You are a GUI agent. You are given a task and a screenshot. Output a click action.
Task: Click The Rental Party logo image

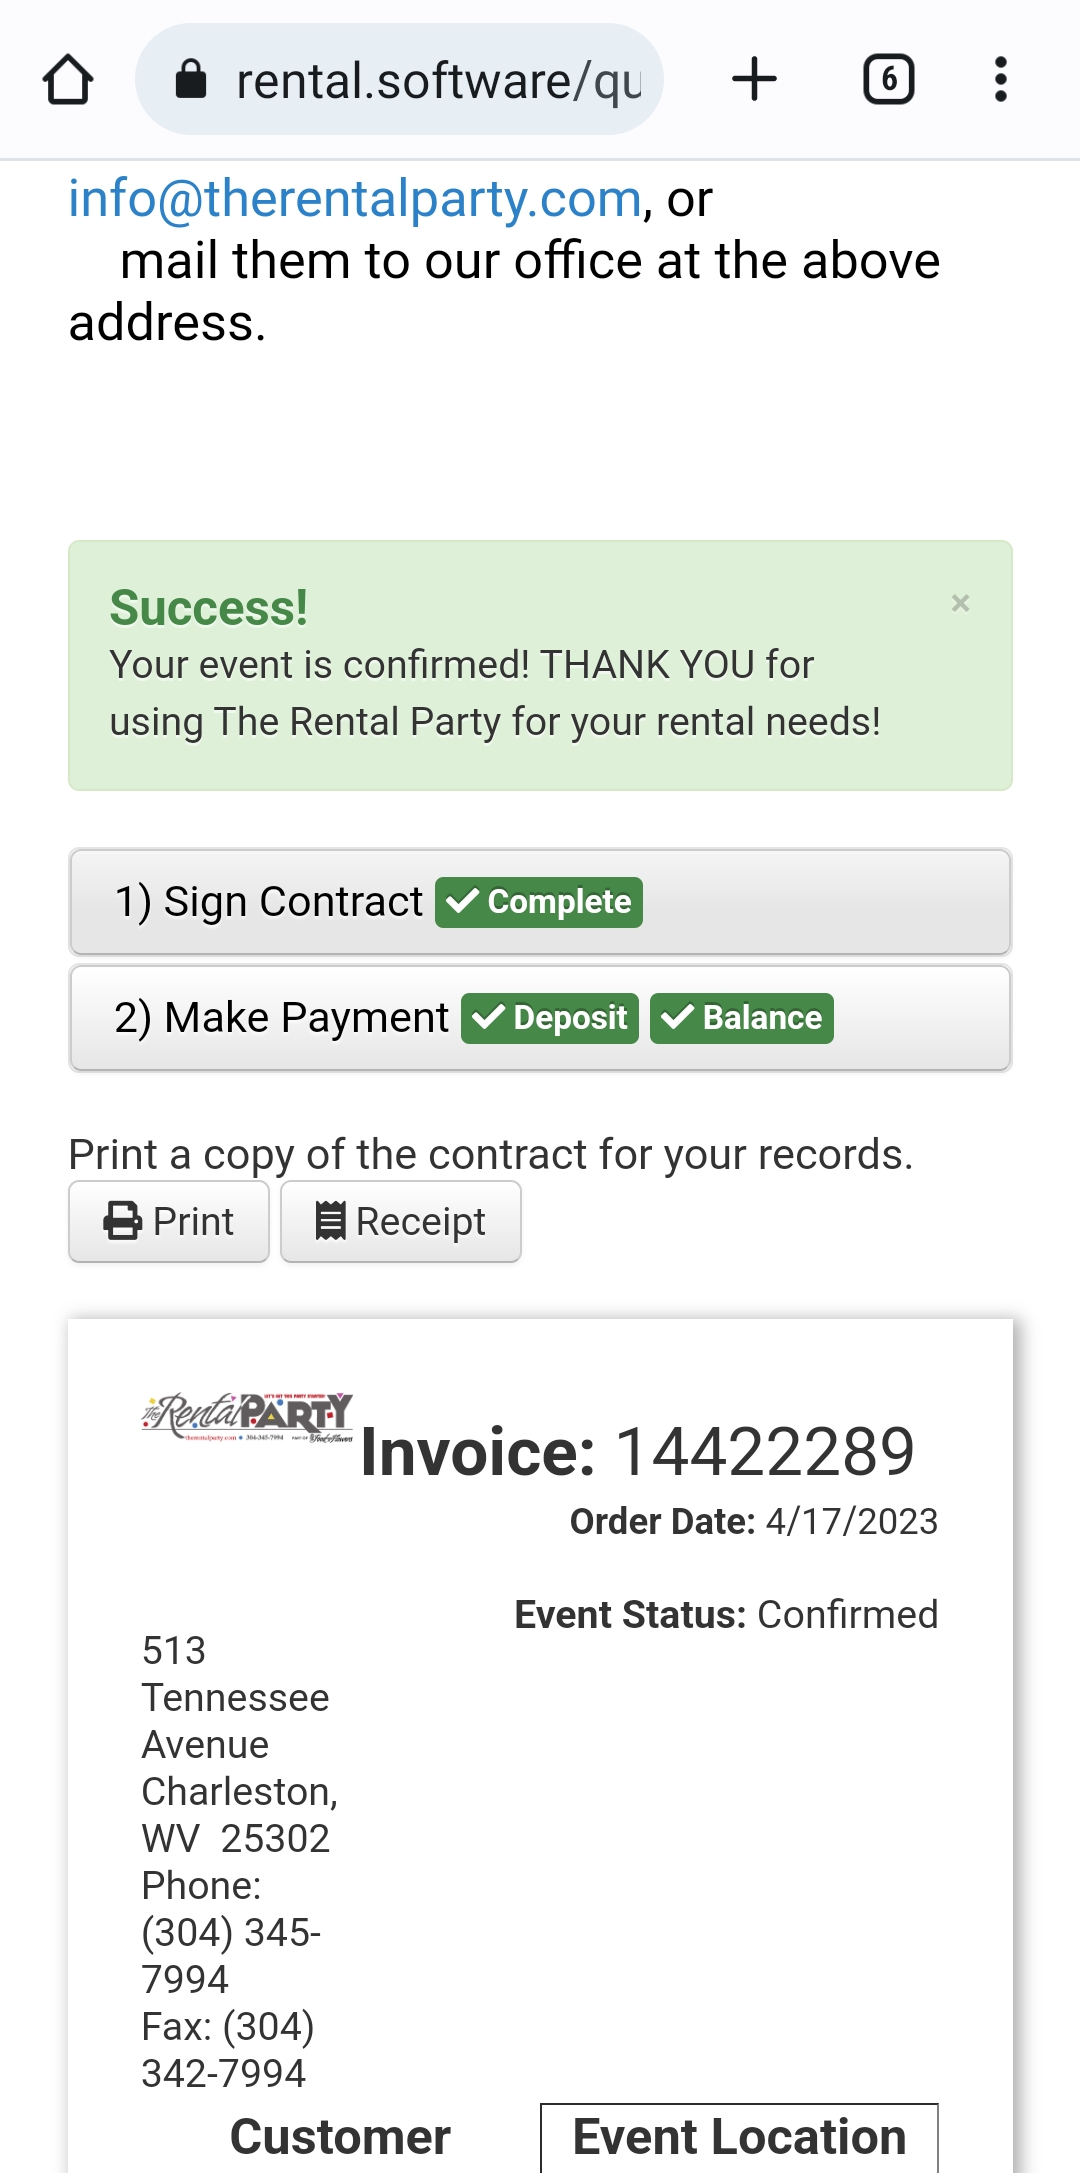247,1417
